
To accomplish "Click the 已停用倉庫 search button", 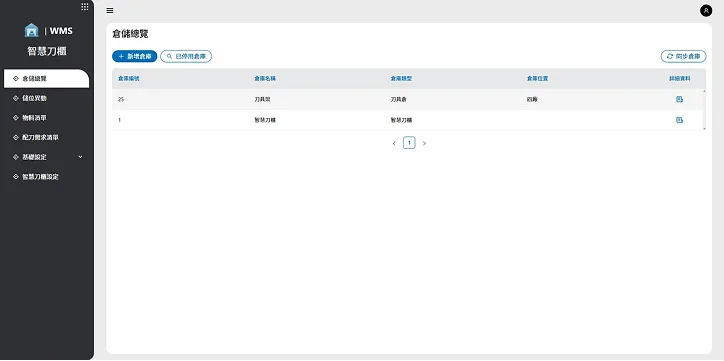I will pyautogui.click(x=186, y=56).
